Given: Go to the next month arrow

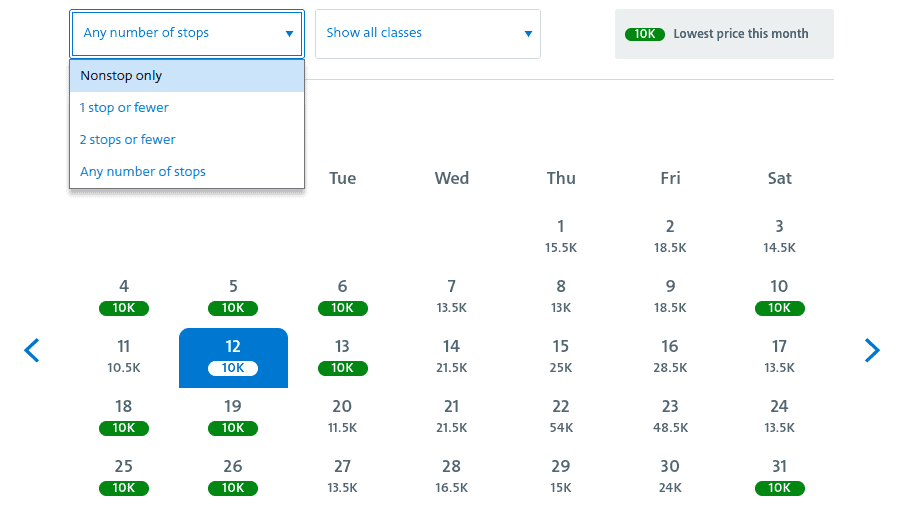Looking at the screenshot, I should pyautogui.click(x=872, y=350).
